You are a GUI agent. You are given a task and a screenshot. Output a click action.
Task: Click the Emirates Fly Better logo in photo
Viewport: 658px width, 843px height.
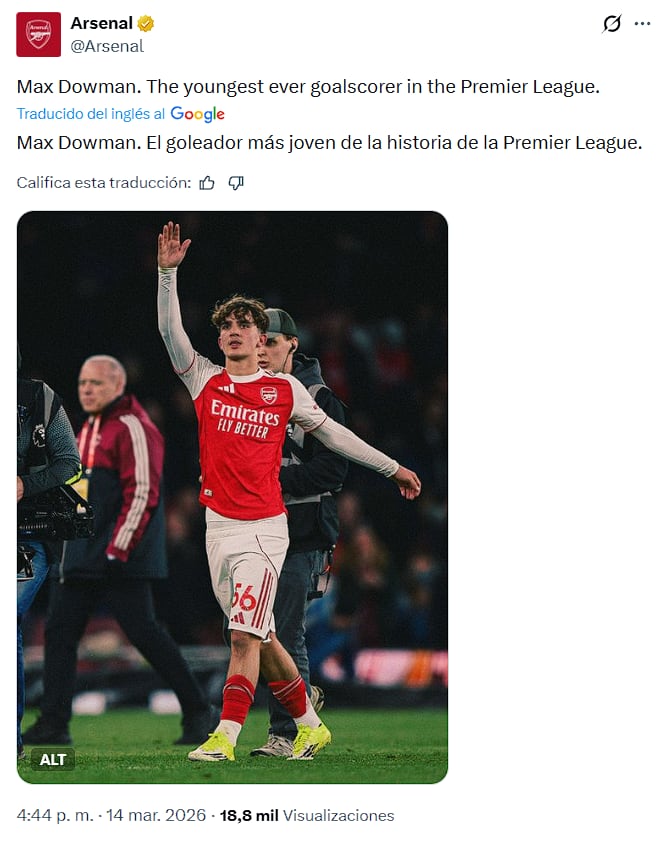coord(244,419)
